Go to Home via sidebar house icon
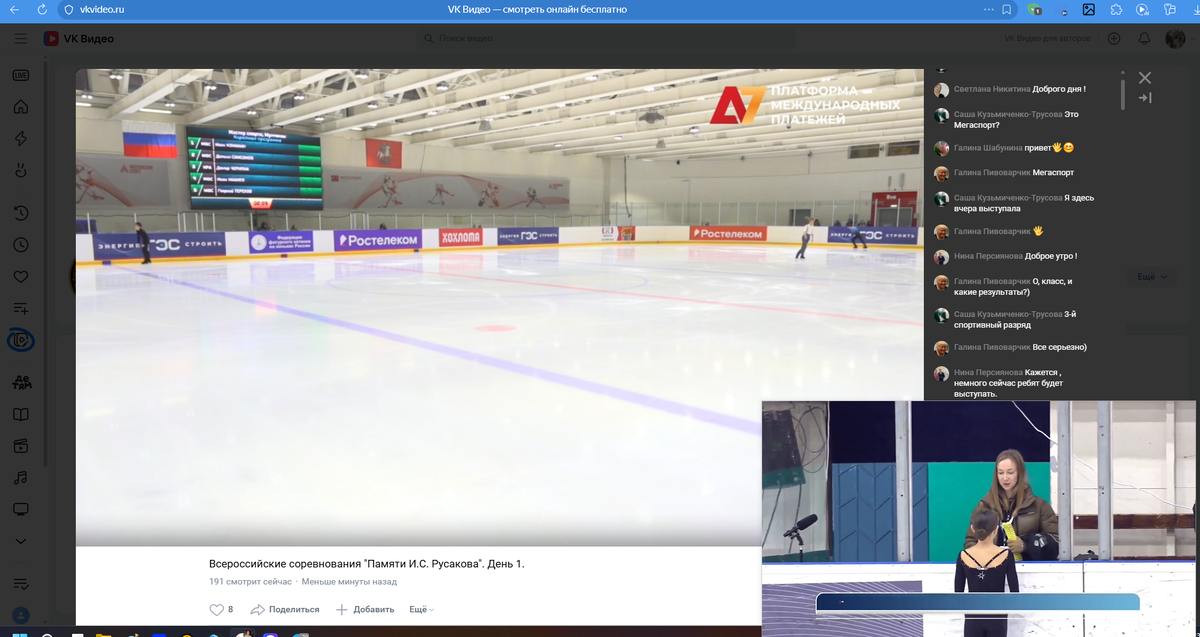This screenshot has height=637, width=1200. [x=20, y=107]
